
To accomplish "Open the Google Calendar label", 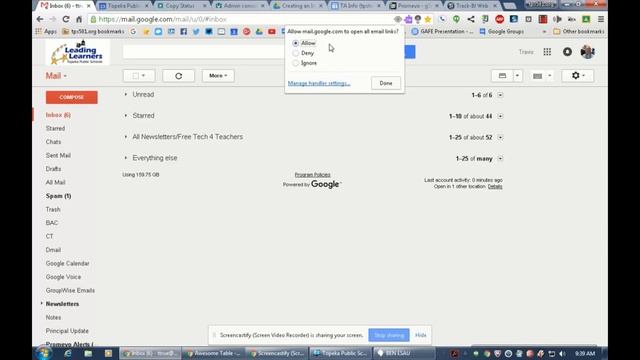I will click(68, 264).
